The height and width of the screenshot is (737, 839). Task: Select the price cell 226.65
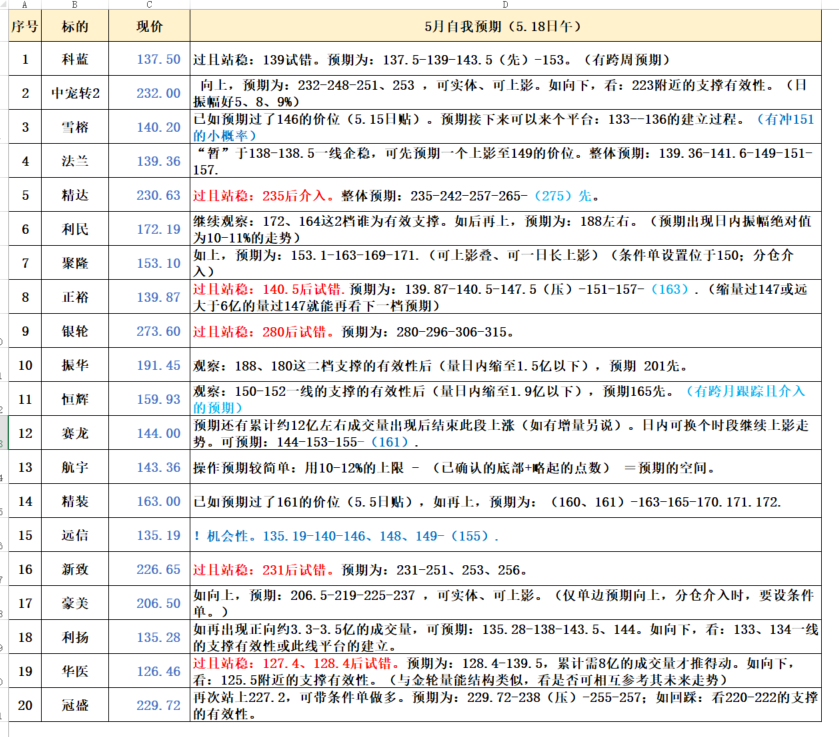tap(149, 569)
